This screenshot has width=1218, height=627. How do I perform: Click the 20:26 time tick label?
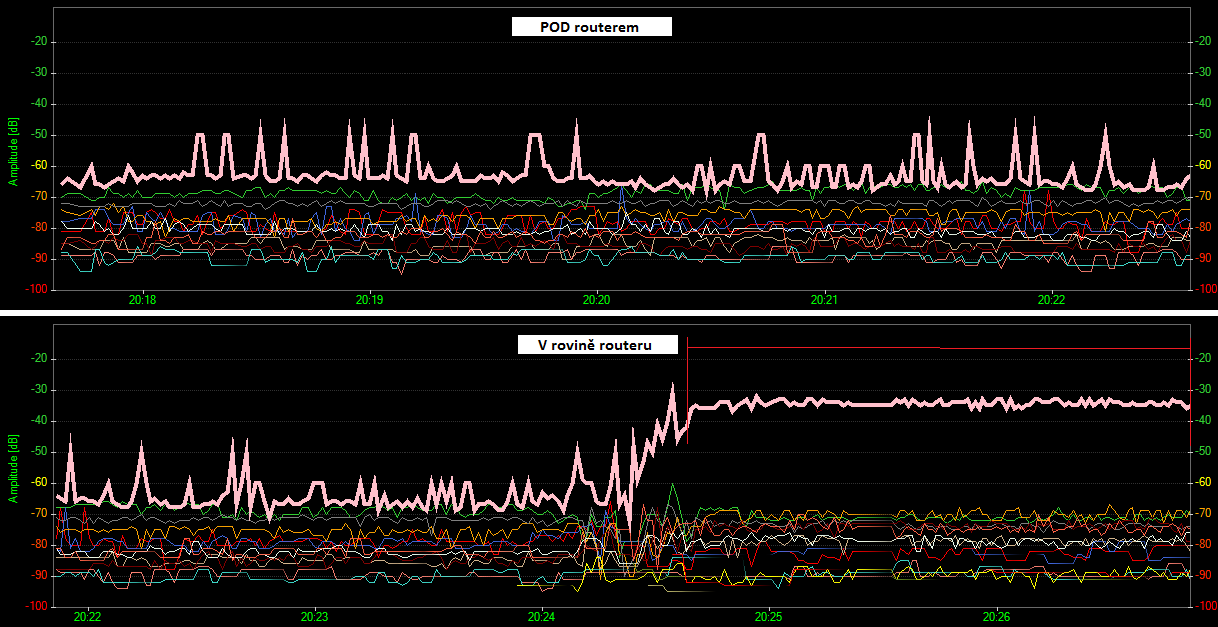[x=996, y=617]
